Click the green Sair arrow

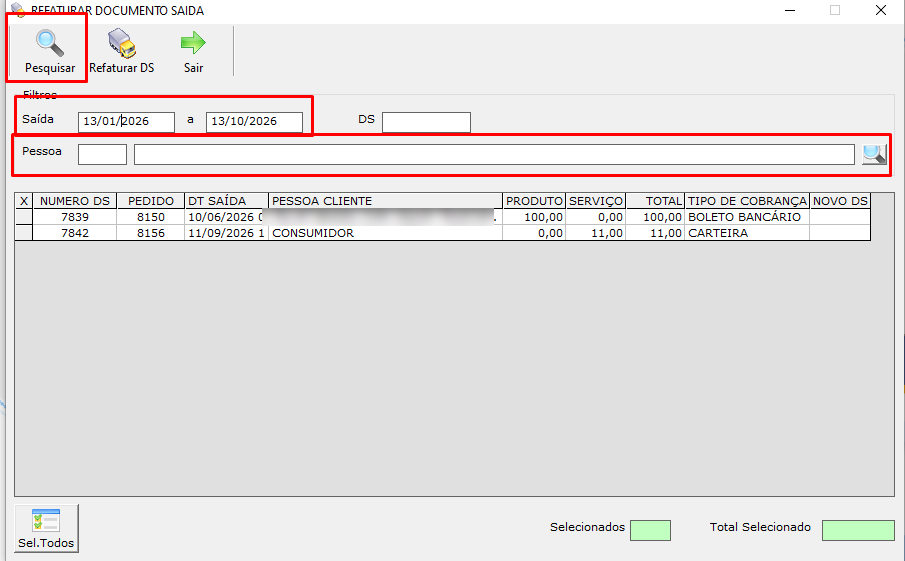193,43
